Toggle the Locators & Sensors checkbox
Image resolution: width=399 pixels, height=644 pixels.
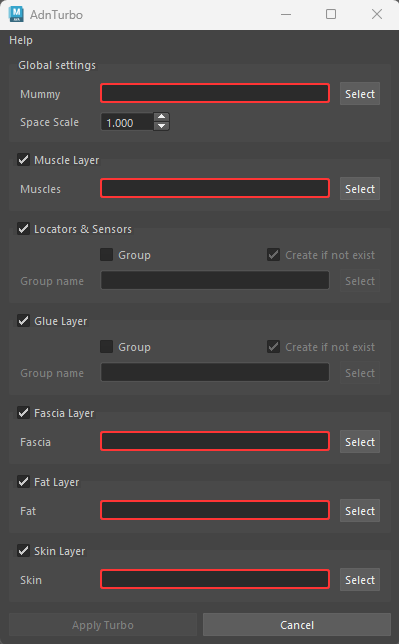click(23, 228)
